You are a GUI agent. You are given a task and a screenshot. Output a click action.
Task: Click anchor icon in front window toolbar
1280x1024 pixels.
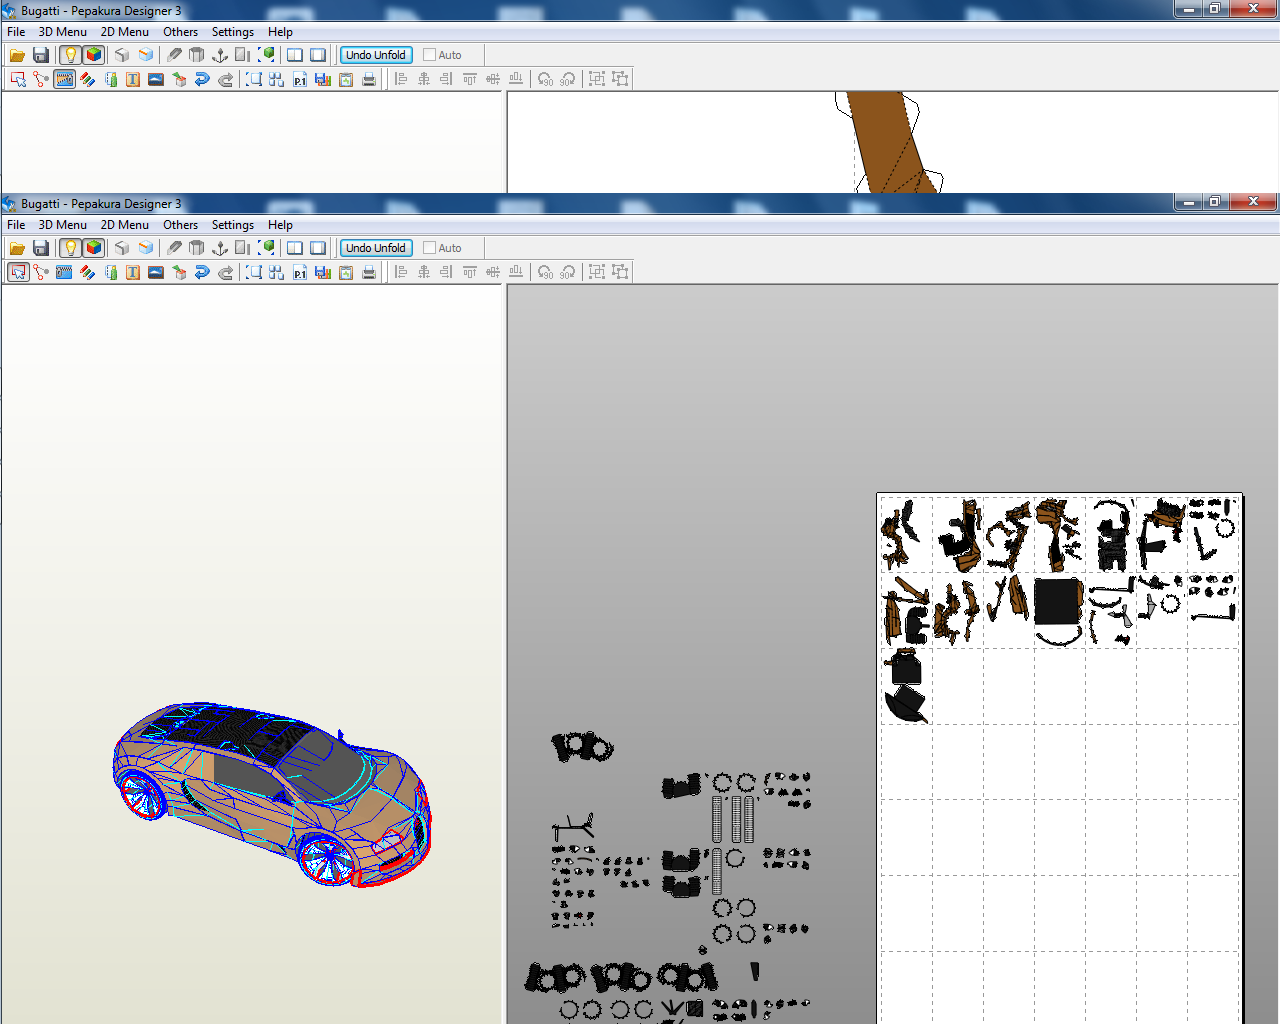point(220,248)
